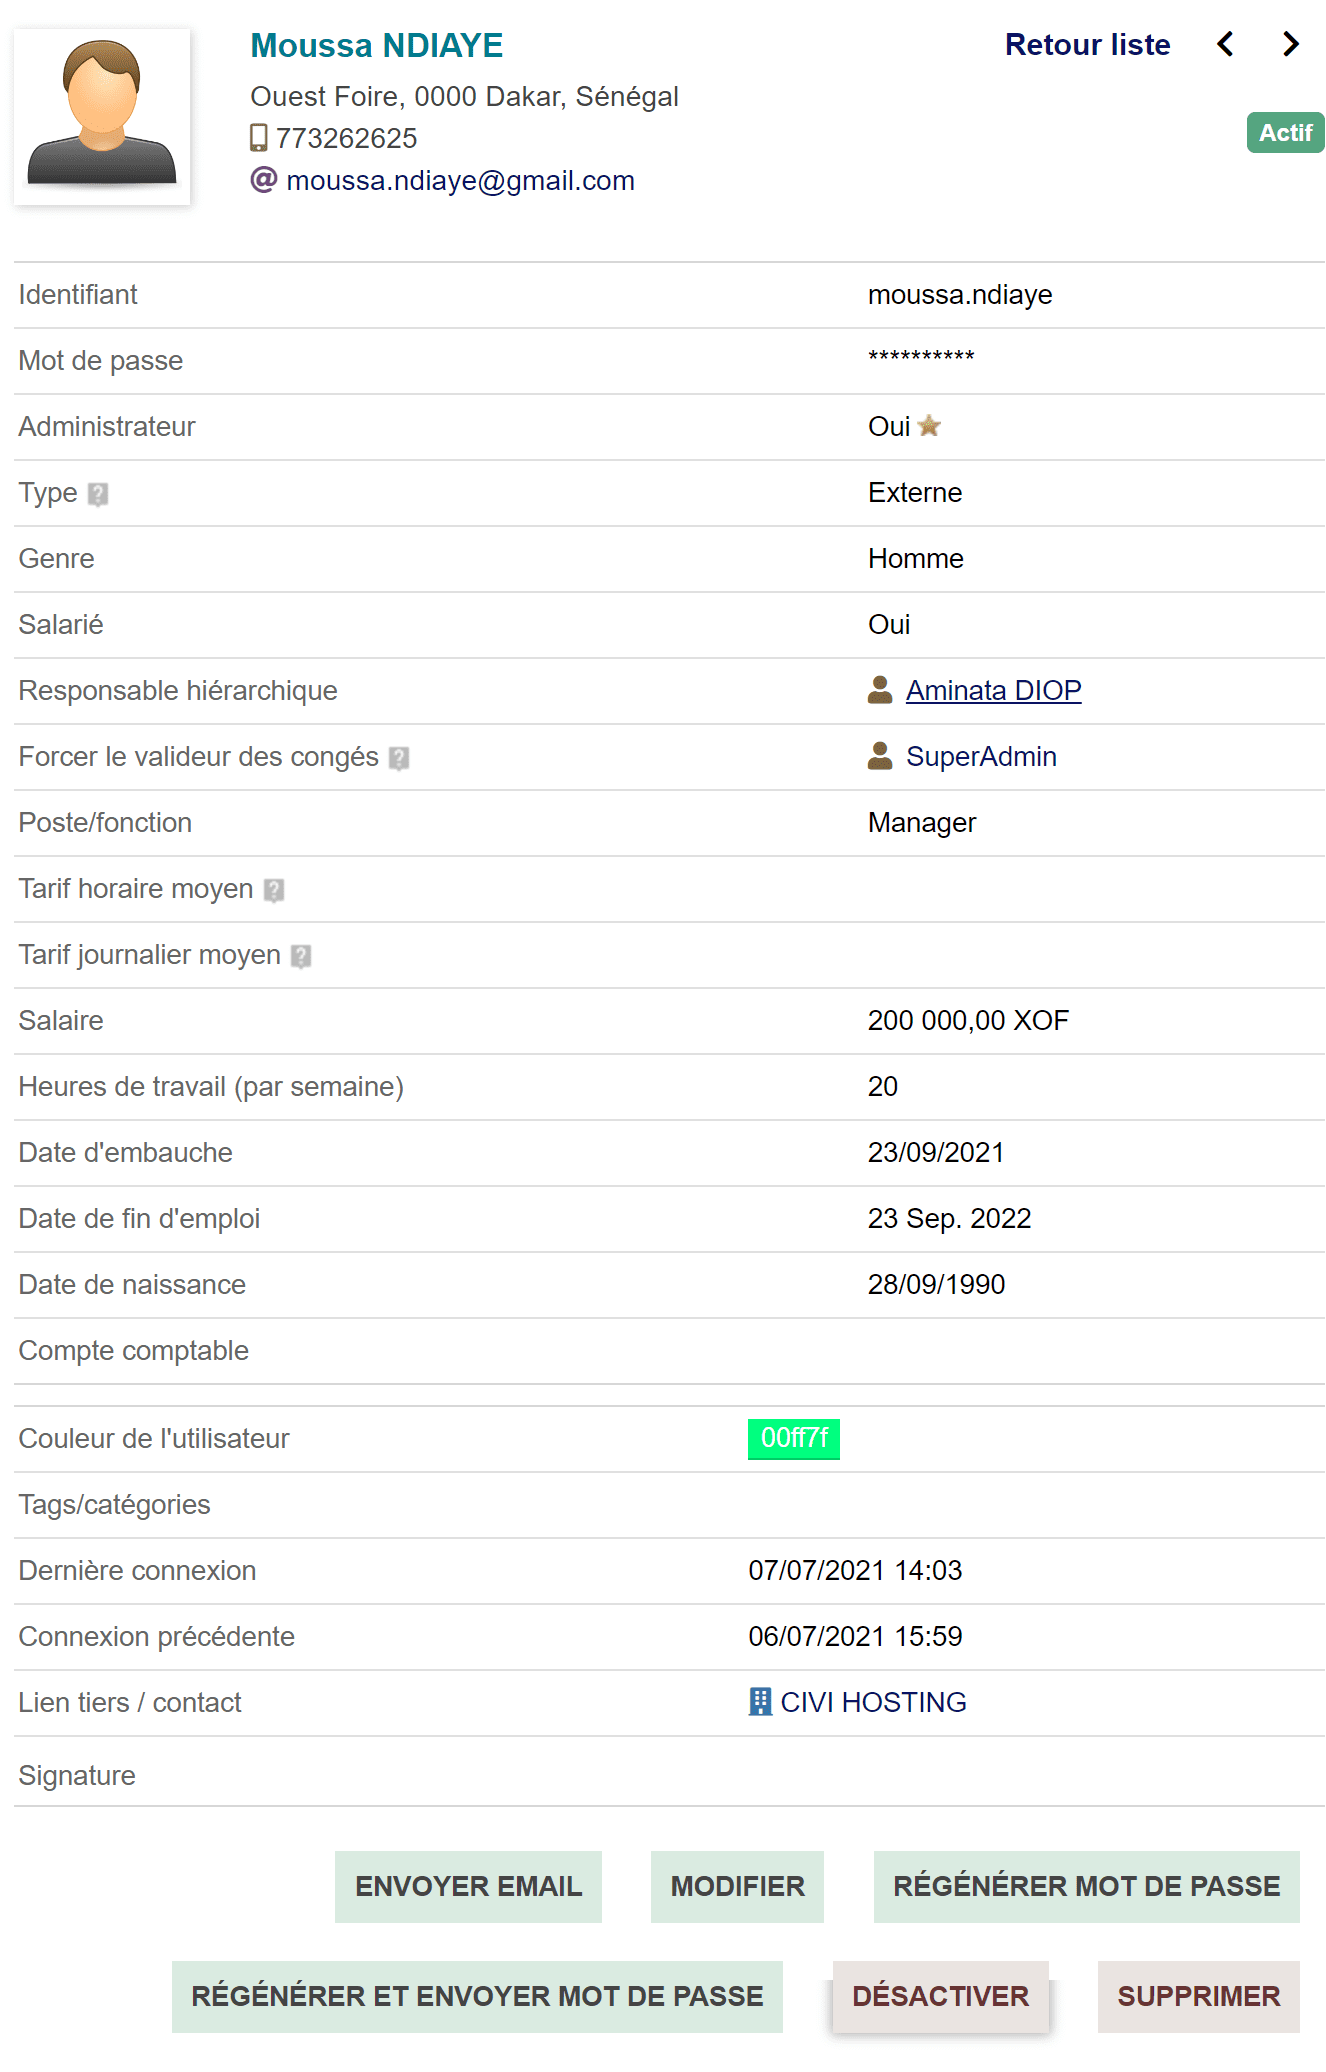The image size is (1326, 2072).
Task: Click help icon next to Tarif horaire moyen
Action: pyautogui.click(x=274, y=890)
